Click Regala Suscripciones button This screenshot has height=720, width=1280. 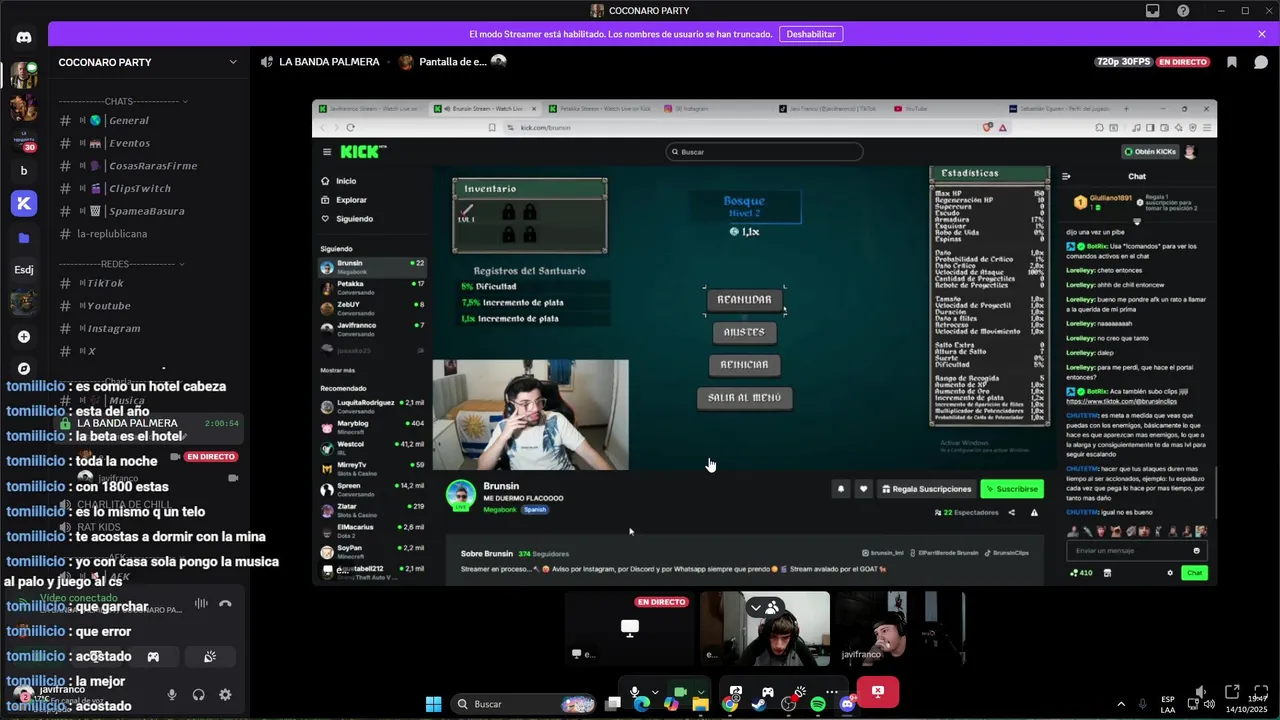point(926,489)
